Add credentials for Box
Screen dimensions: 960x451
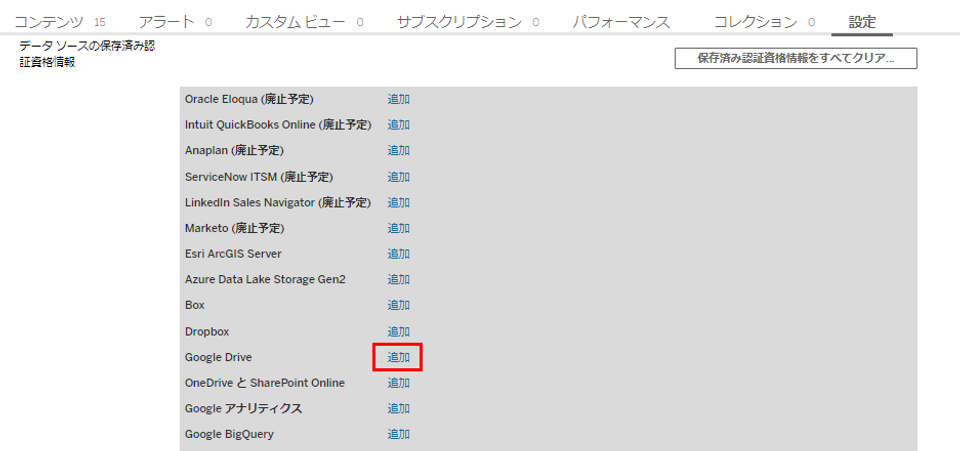coord(399,305)
